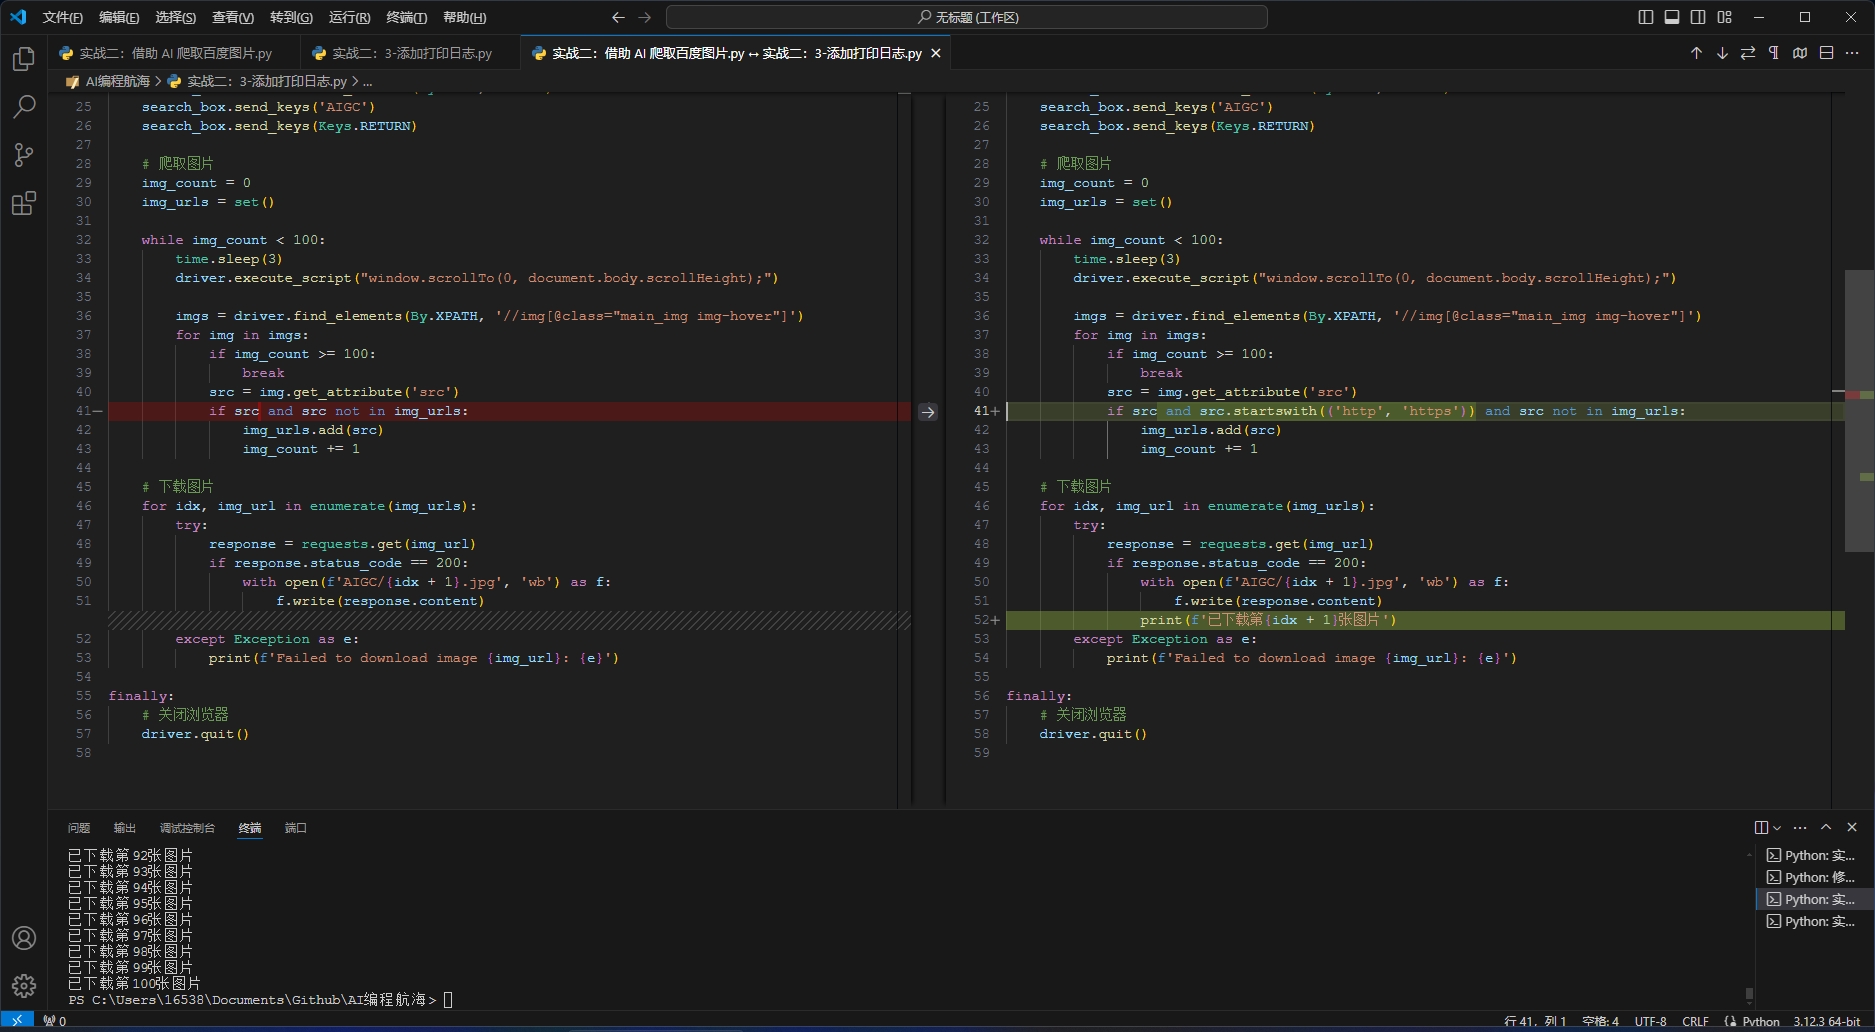Open the split terminal dropdown chevron
The image size is (1875, 1032).
pyautogui.click(x=1777, y=827)
